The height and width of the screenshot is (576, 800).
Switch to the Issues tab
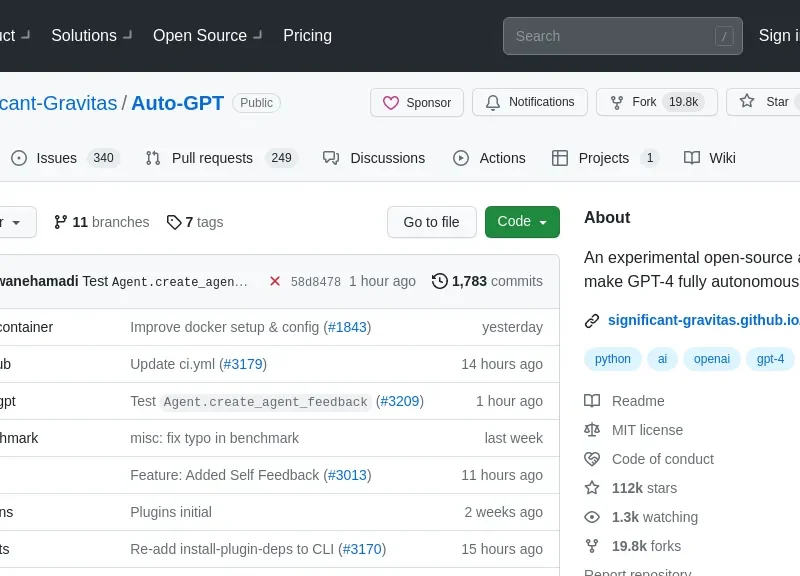65,158
